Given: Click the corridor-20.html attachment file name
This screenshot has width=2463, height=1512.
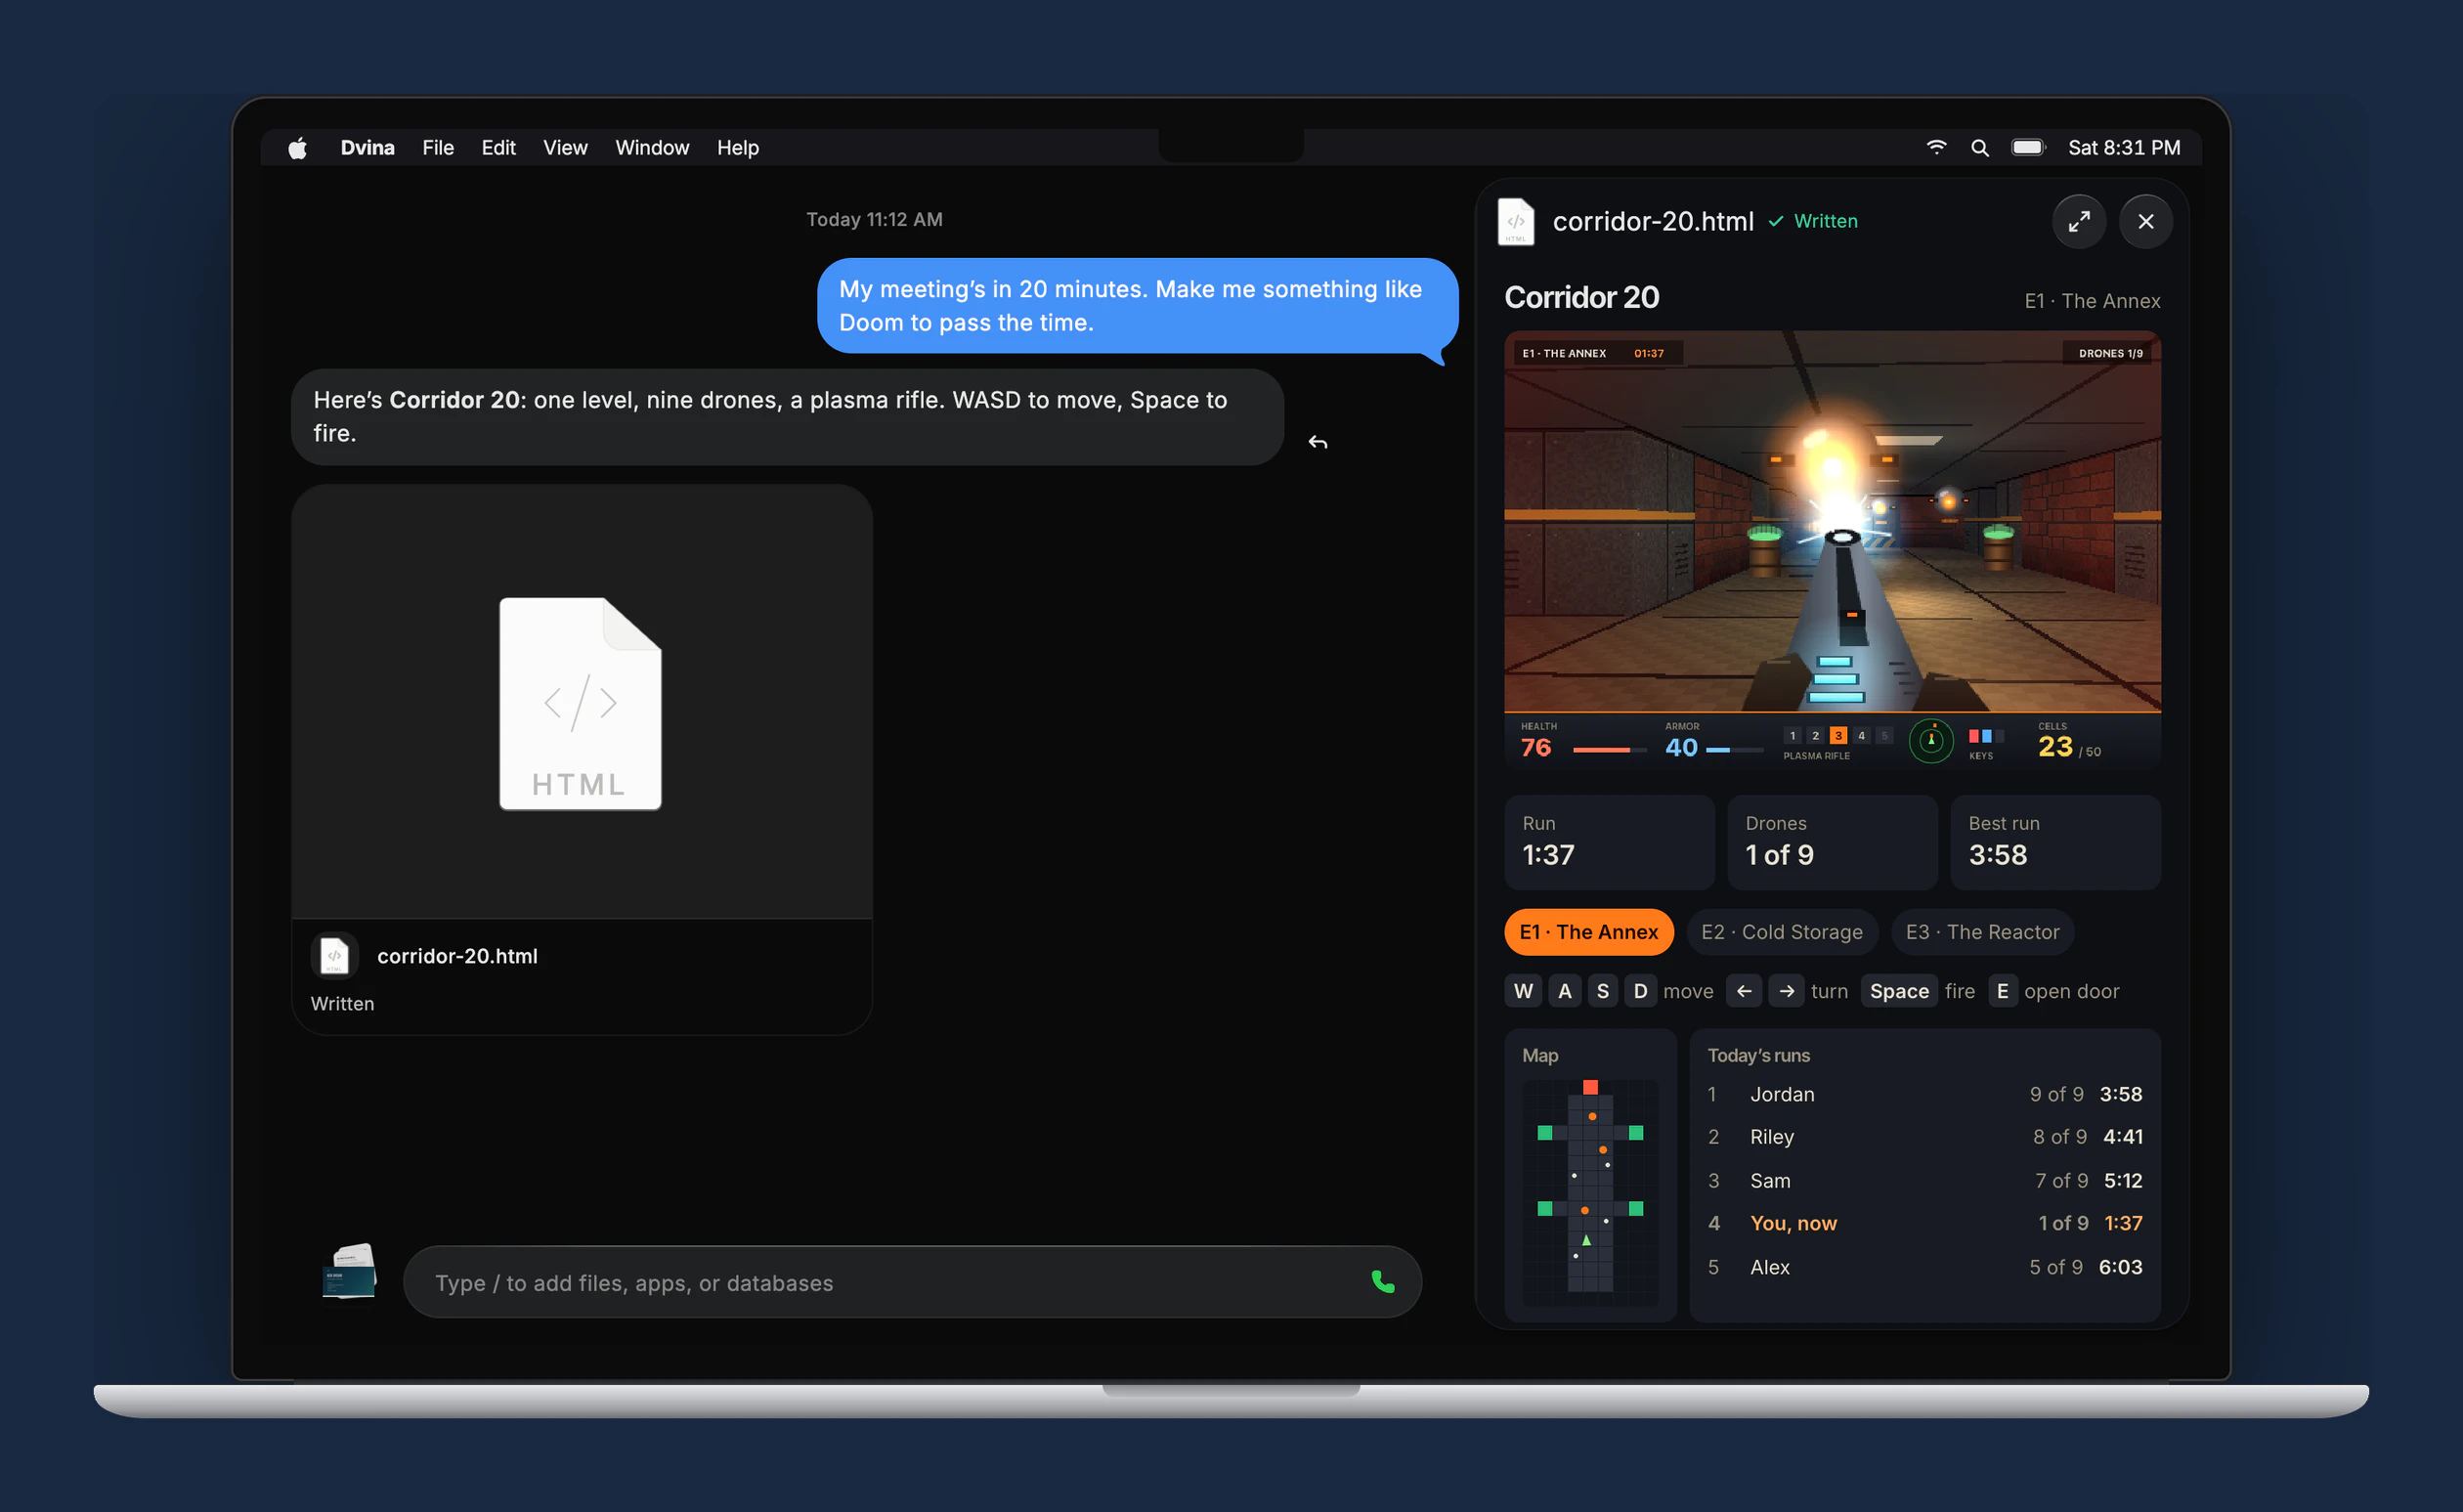Looking at the screenshot, I should (457, 956).
